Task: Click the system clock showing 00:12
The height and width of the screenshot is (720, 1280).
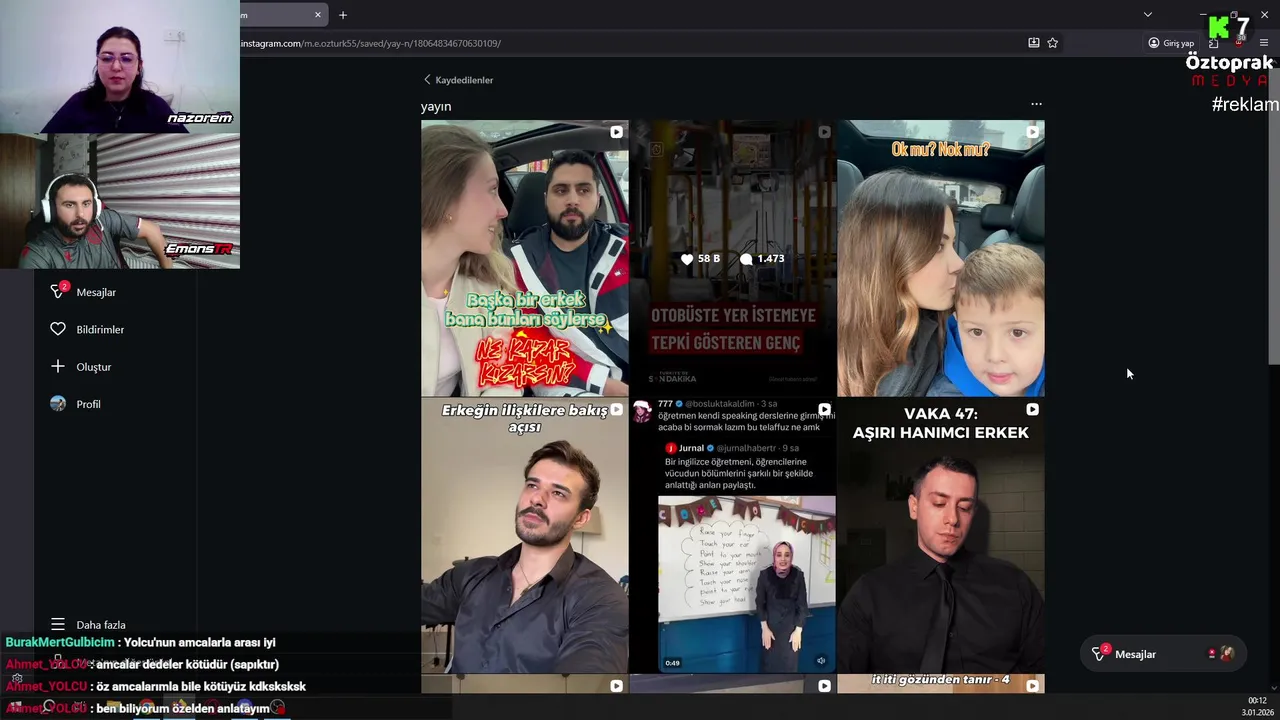Action: (x=1257, y=701)
